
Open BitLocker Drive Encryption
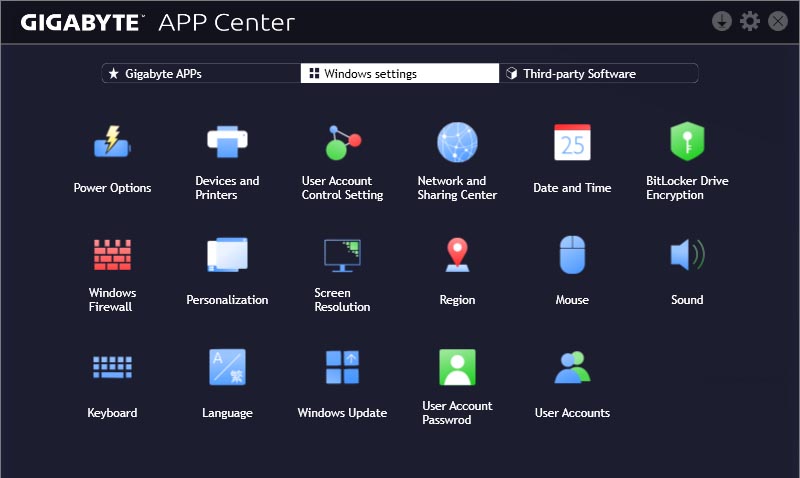pyautogui.click(x=687, y=143)
